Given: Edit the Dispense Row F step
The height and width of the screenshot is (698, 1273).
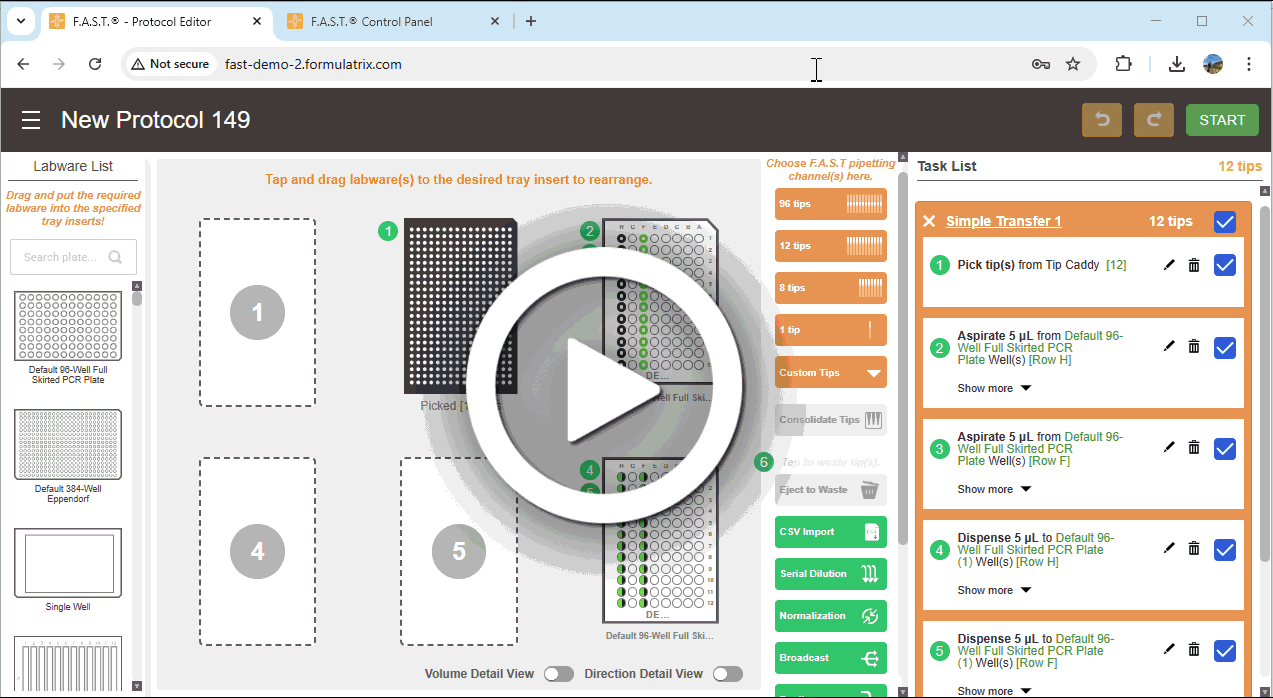Looking at the screenshot, I should (x=1169, y=649).
